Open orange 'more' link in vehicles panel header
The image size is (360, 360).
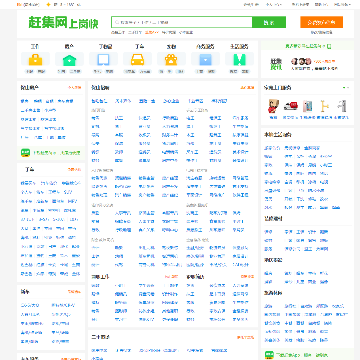(x=75, y=169)
